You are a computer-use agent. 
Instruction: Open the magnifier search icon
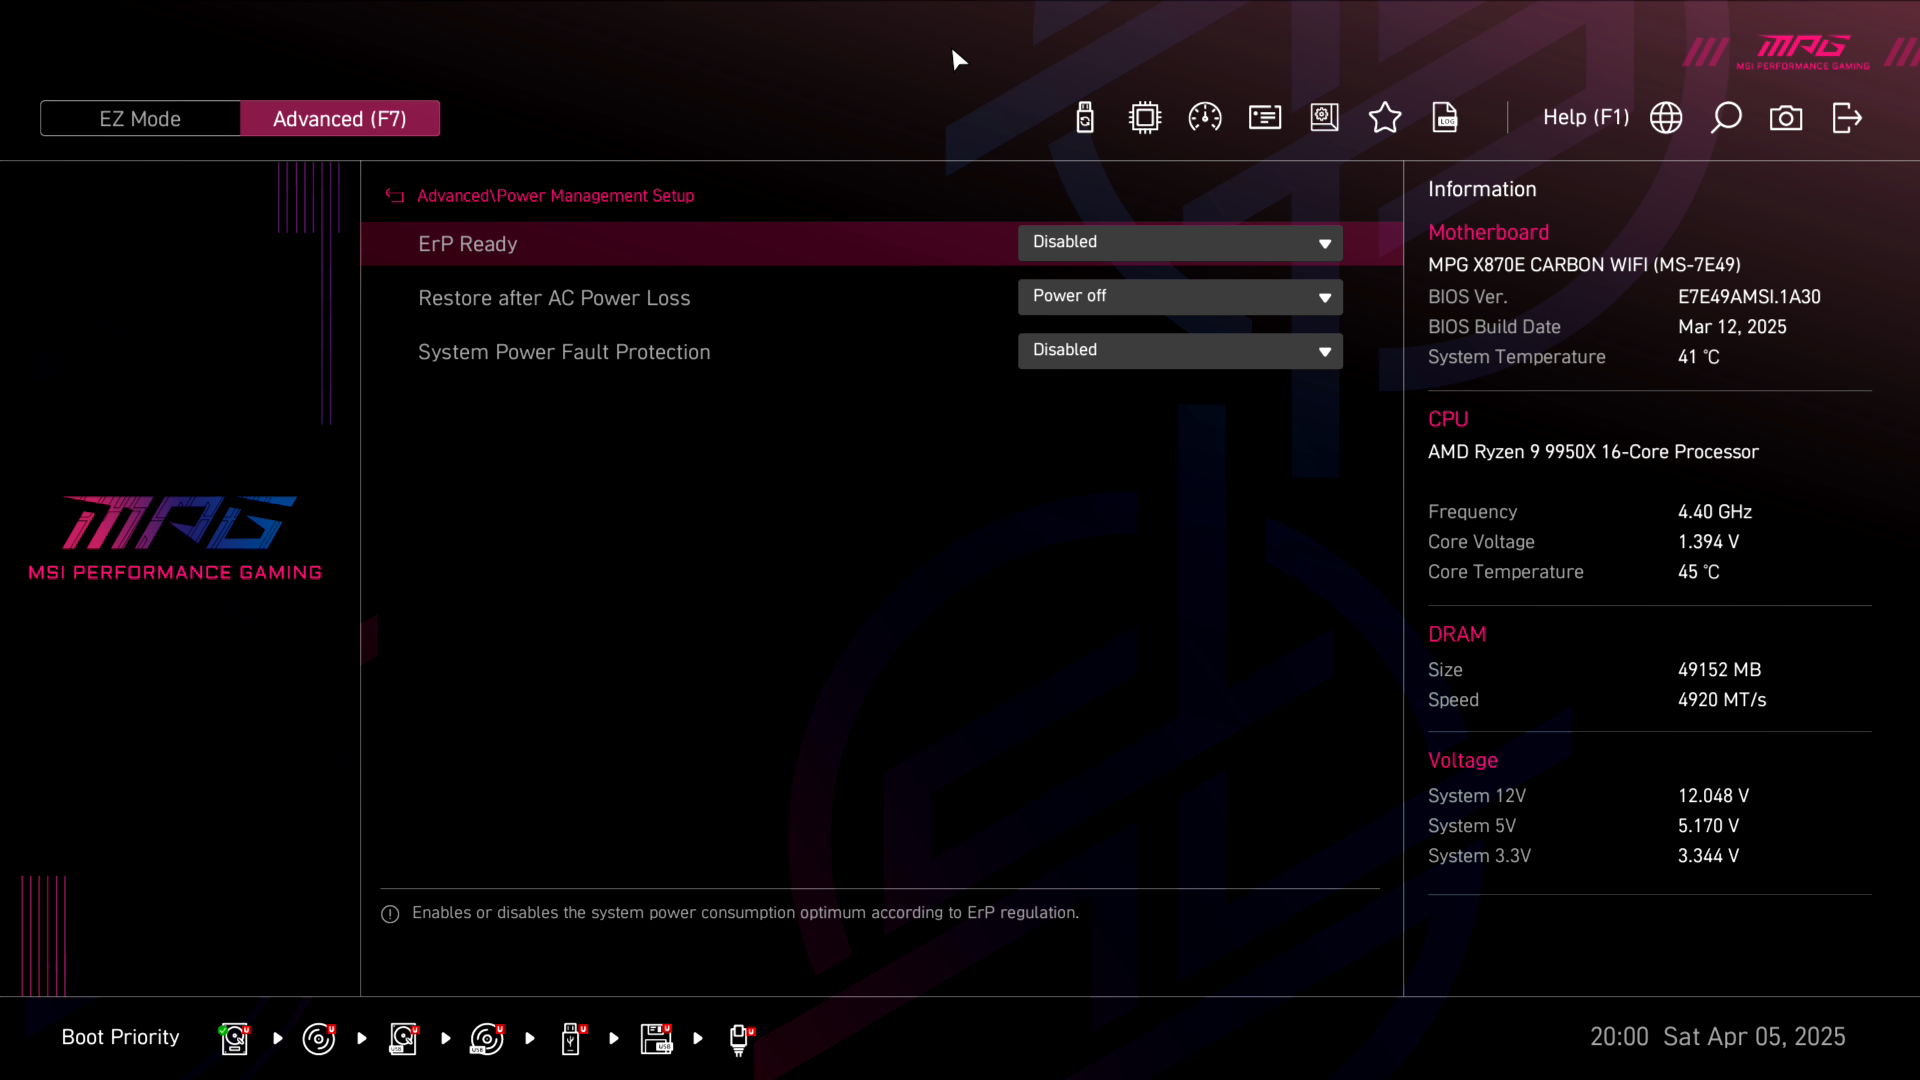[1726, 118]
